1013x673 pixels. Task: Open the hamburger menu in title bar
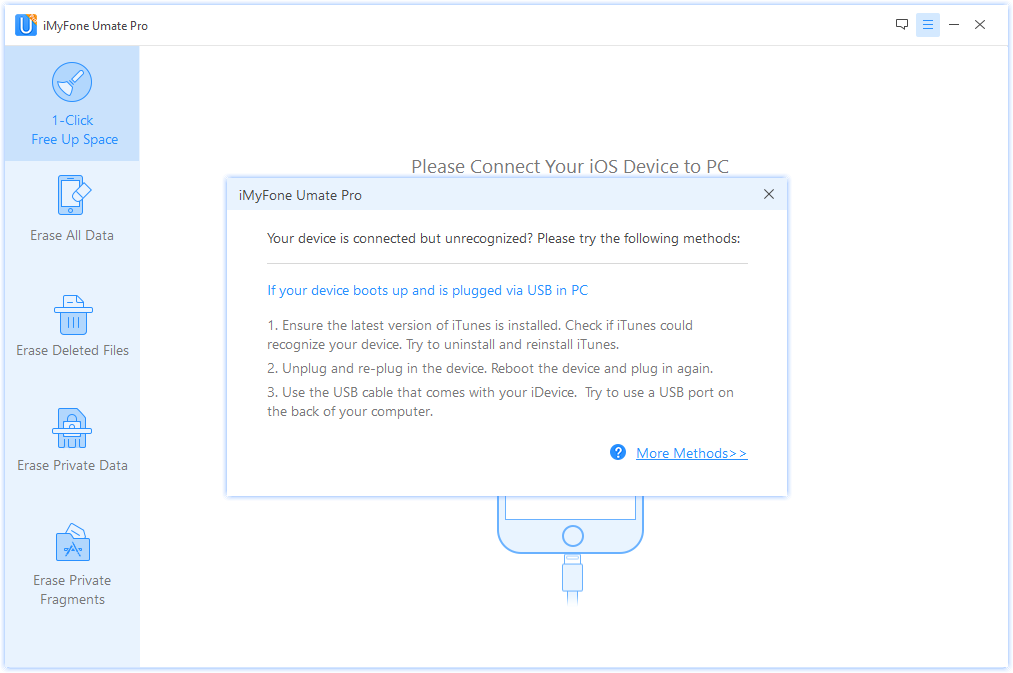(928, 25)
